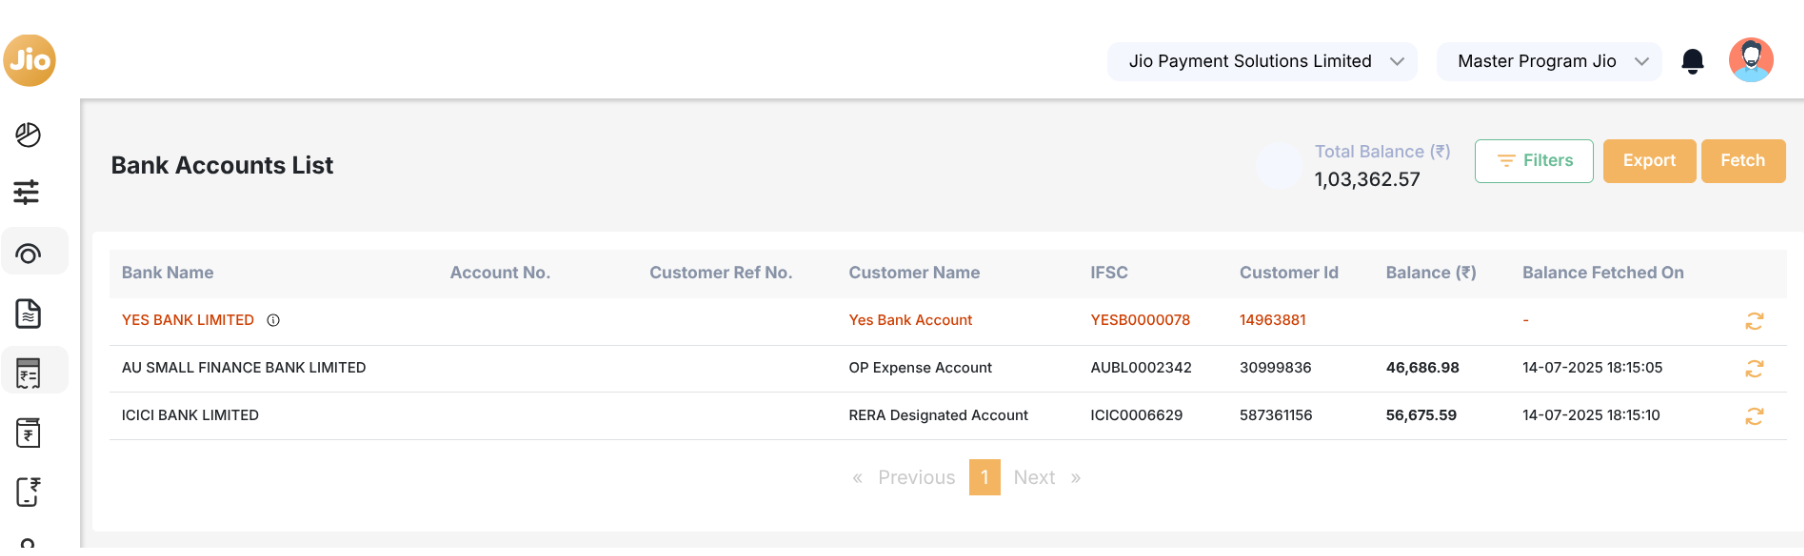Open the dashboard pie chart sidebar icon
Viewport: 1804px width, 556px height.
click(x=28, y=135)
